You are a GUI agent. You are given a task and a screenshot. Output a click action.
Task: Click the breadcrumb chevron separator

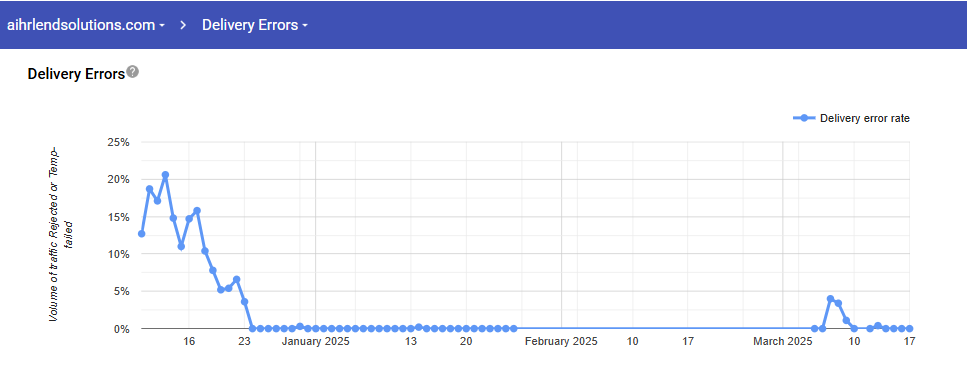pos(183,25)
